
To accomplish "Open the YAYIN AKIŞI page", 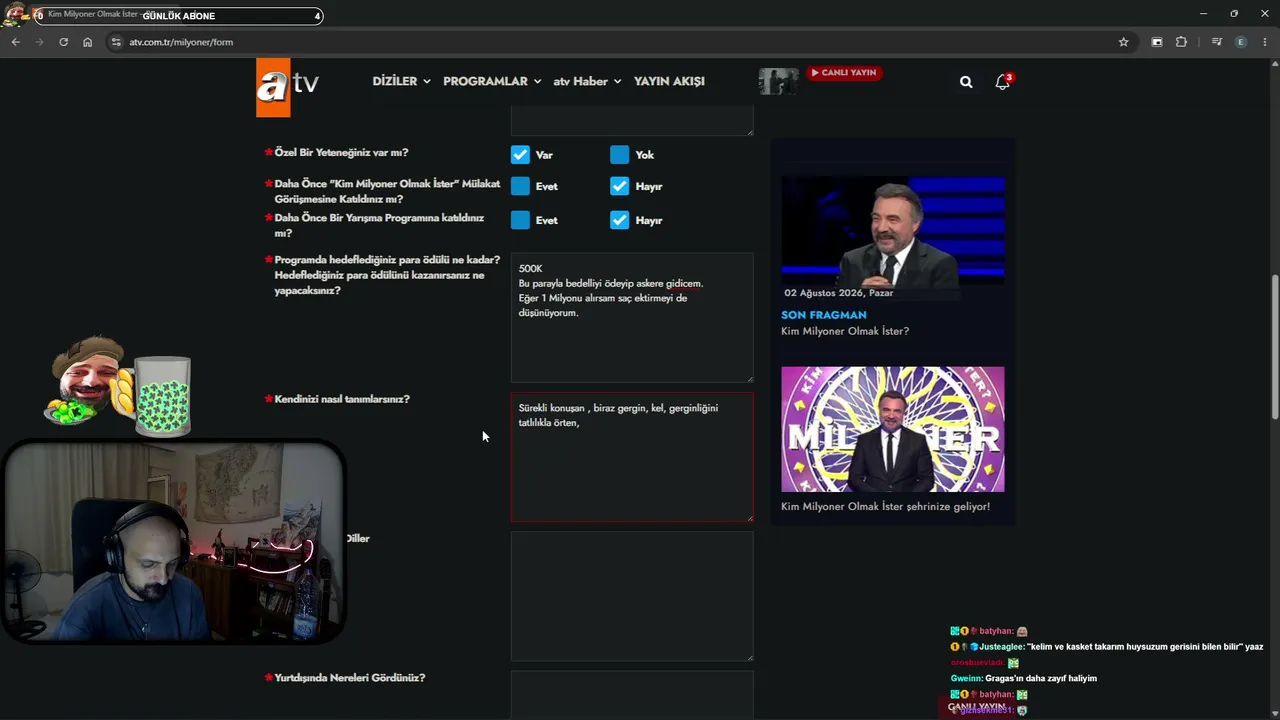I will (669, 81).
